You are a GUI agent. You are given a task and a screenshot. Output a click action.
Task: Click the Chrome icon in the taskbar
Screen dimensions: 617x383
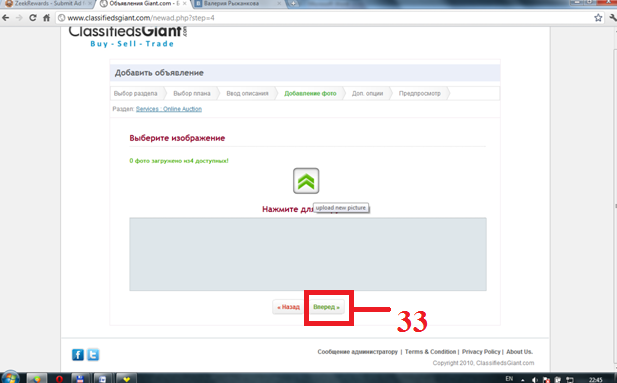coord(37,379)
